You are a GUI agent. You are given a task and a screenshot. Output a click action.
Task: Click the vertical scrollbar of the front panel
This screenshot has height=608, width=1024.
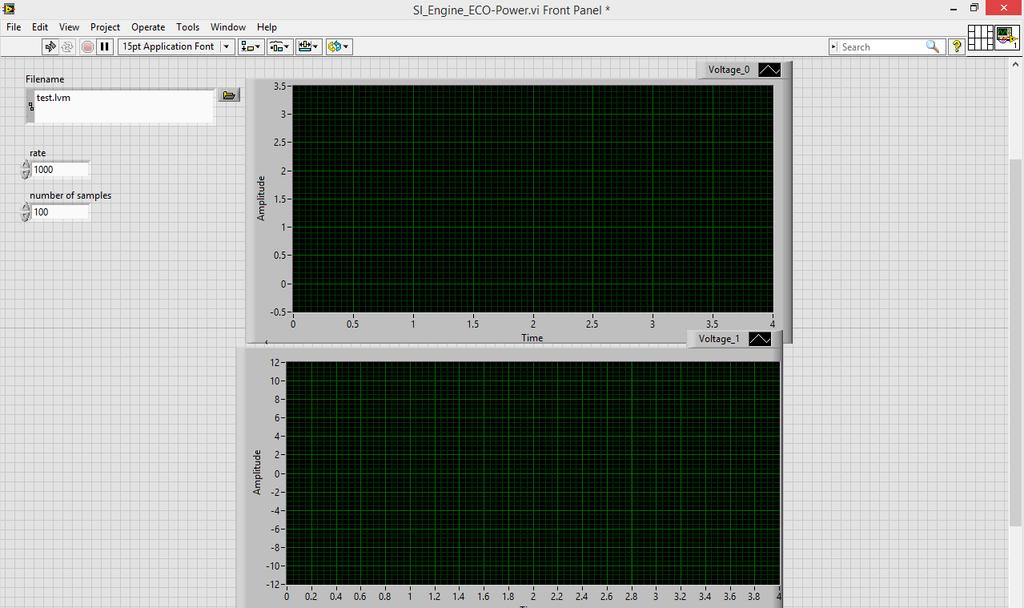pyautogui.click(x=1015, y=342)
